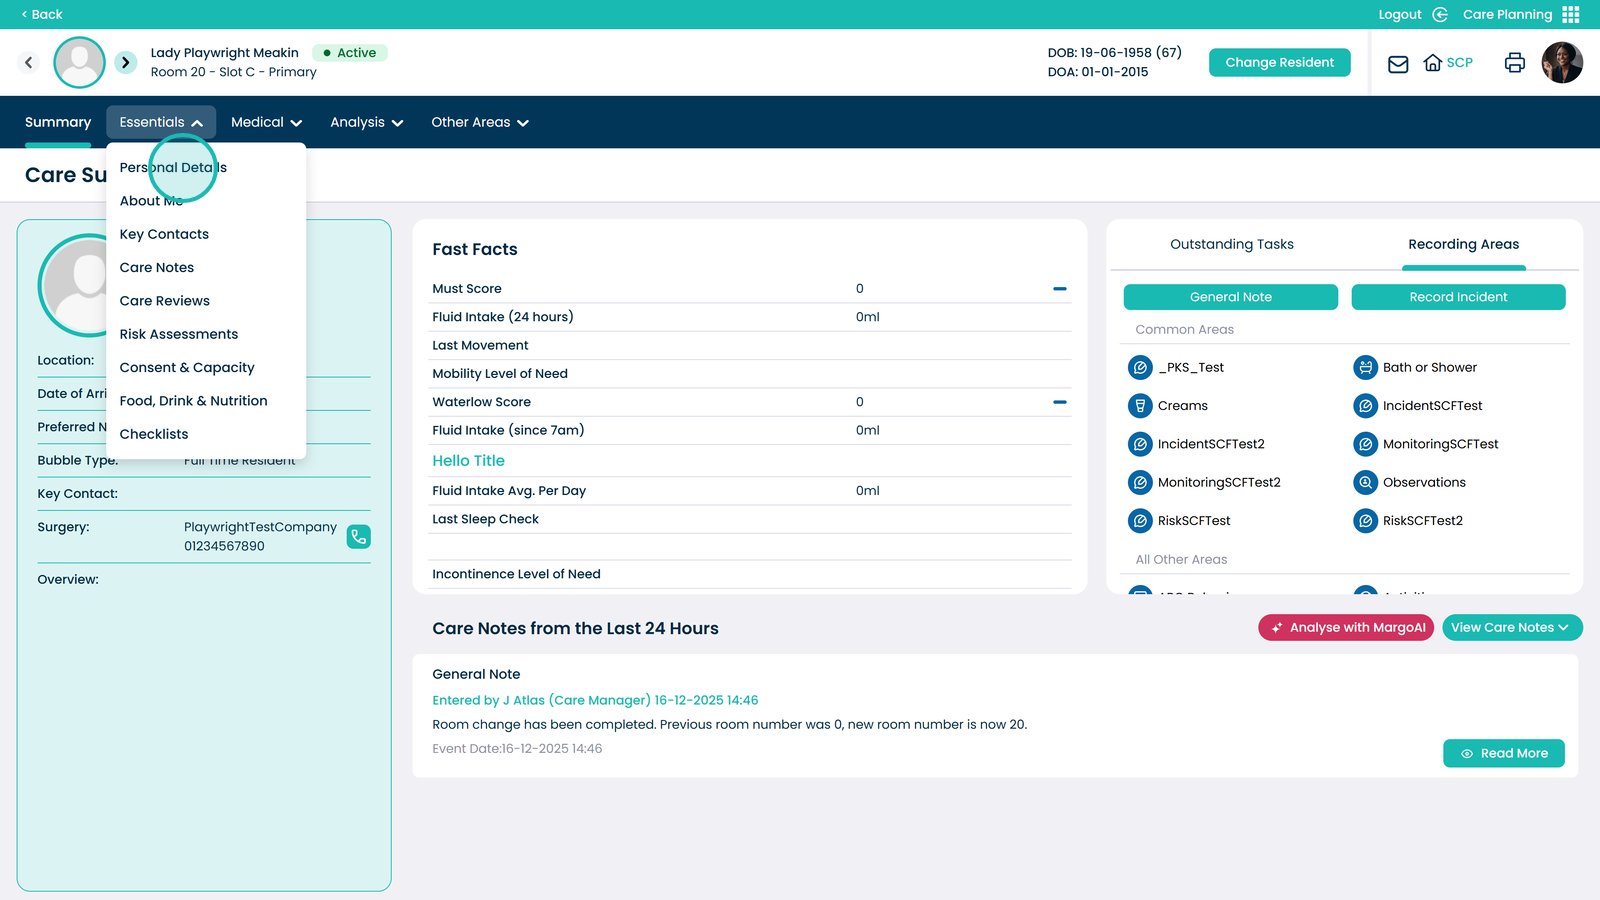The height and width of the screenshot is (900, 1600).
Task: Switch to the Outstanding Tasks tab
Action: [1231, 245]
